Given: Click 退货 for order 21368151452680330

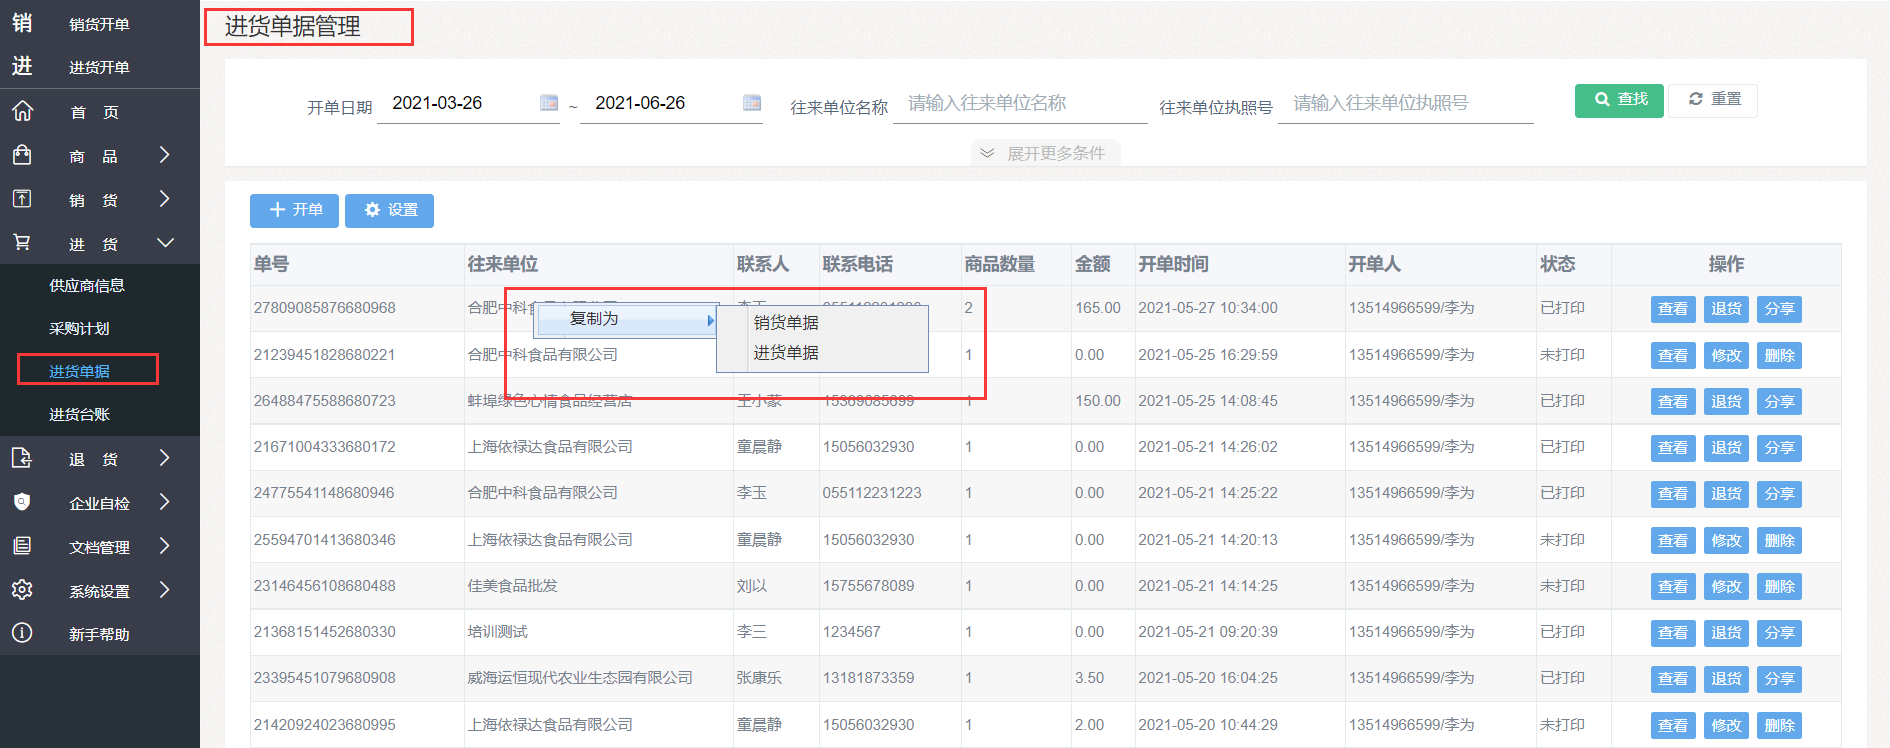Looking at the screenshot, I should (x=1726, y=632).
